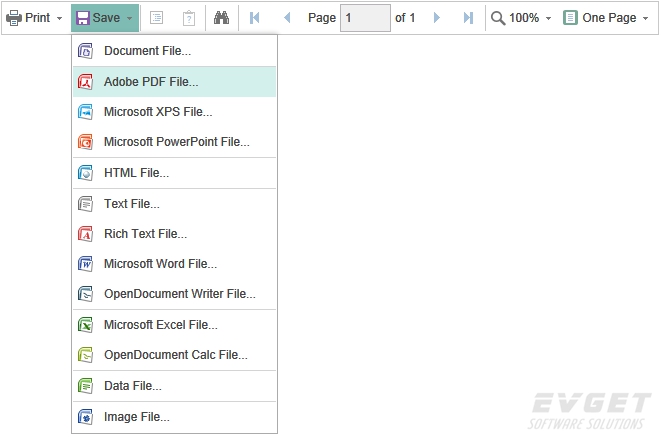
Task: Select Microsoft Word File... option
Action: (175, 264)
